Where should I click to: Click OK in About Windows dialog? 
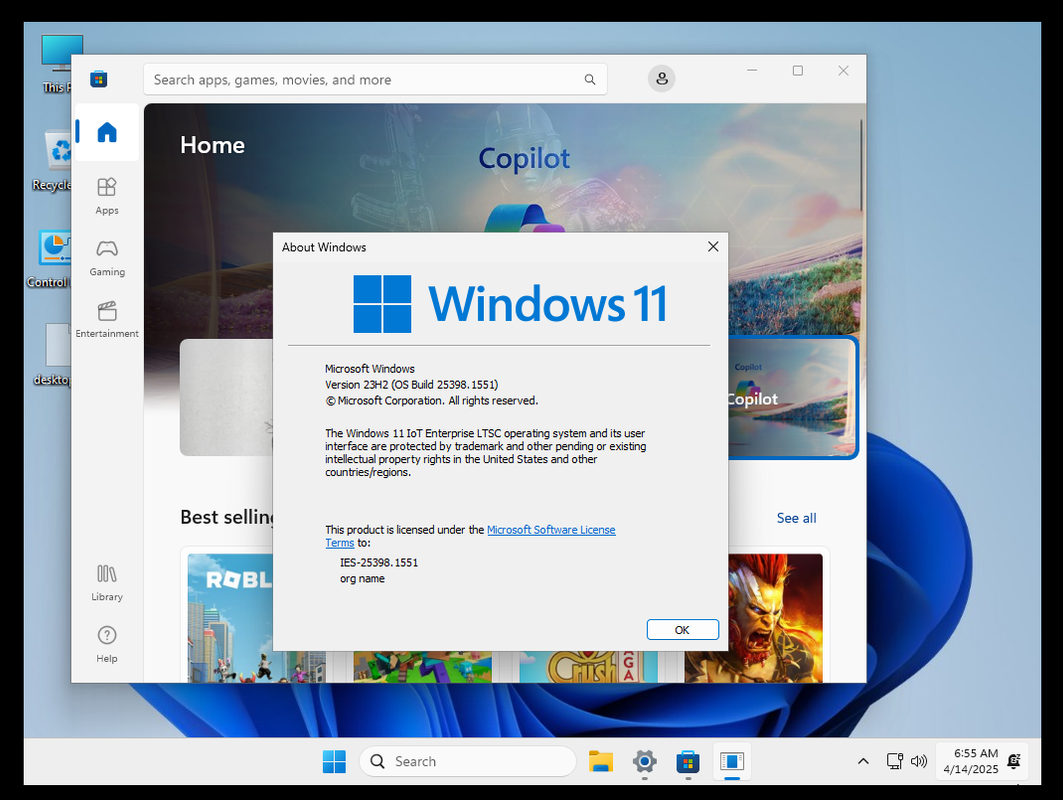[682, 630]
